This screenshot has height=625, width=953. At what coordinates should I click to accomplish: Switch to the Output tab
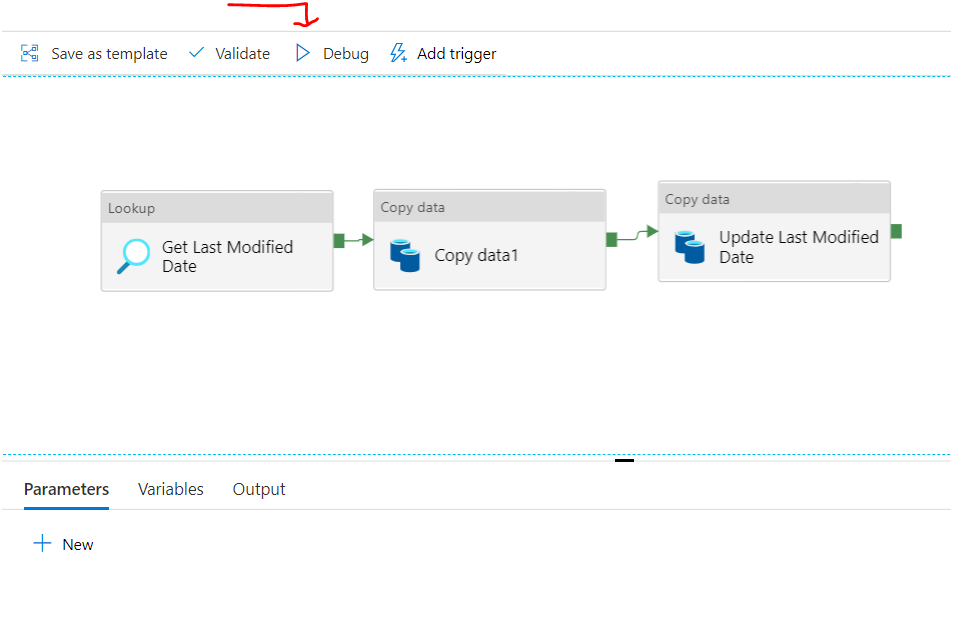[x=259, y=489]
